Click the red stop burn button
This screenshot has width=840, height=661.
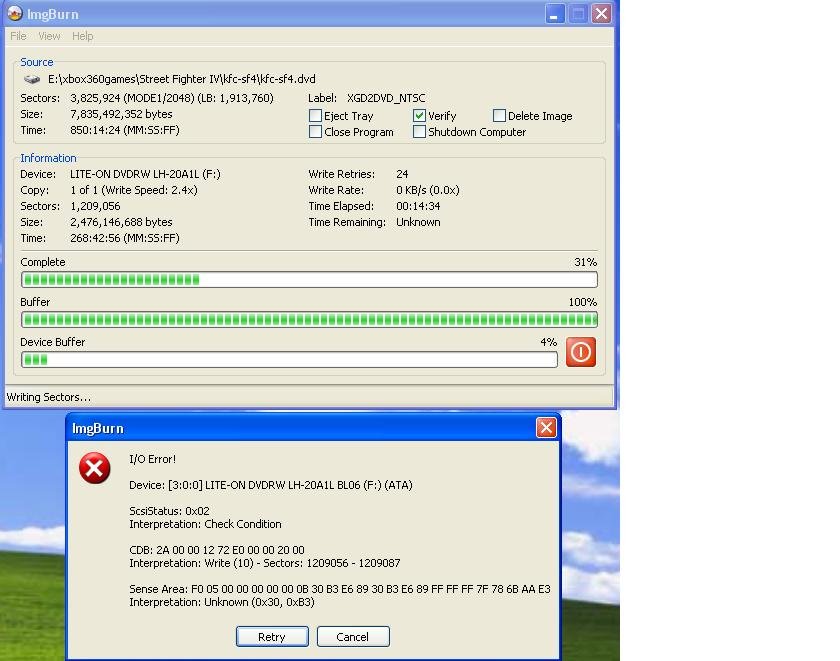(581, 352)
